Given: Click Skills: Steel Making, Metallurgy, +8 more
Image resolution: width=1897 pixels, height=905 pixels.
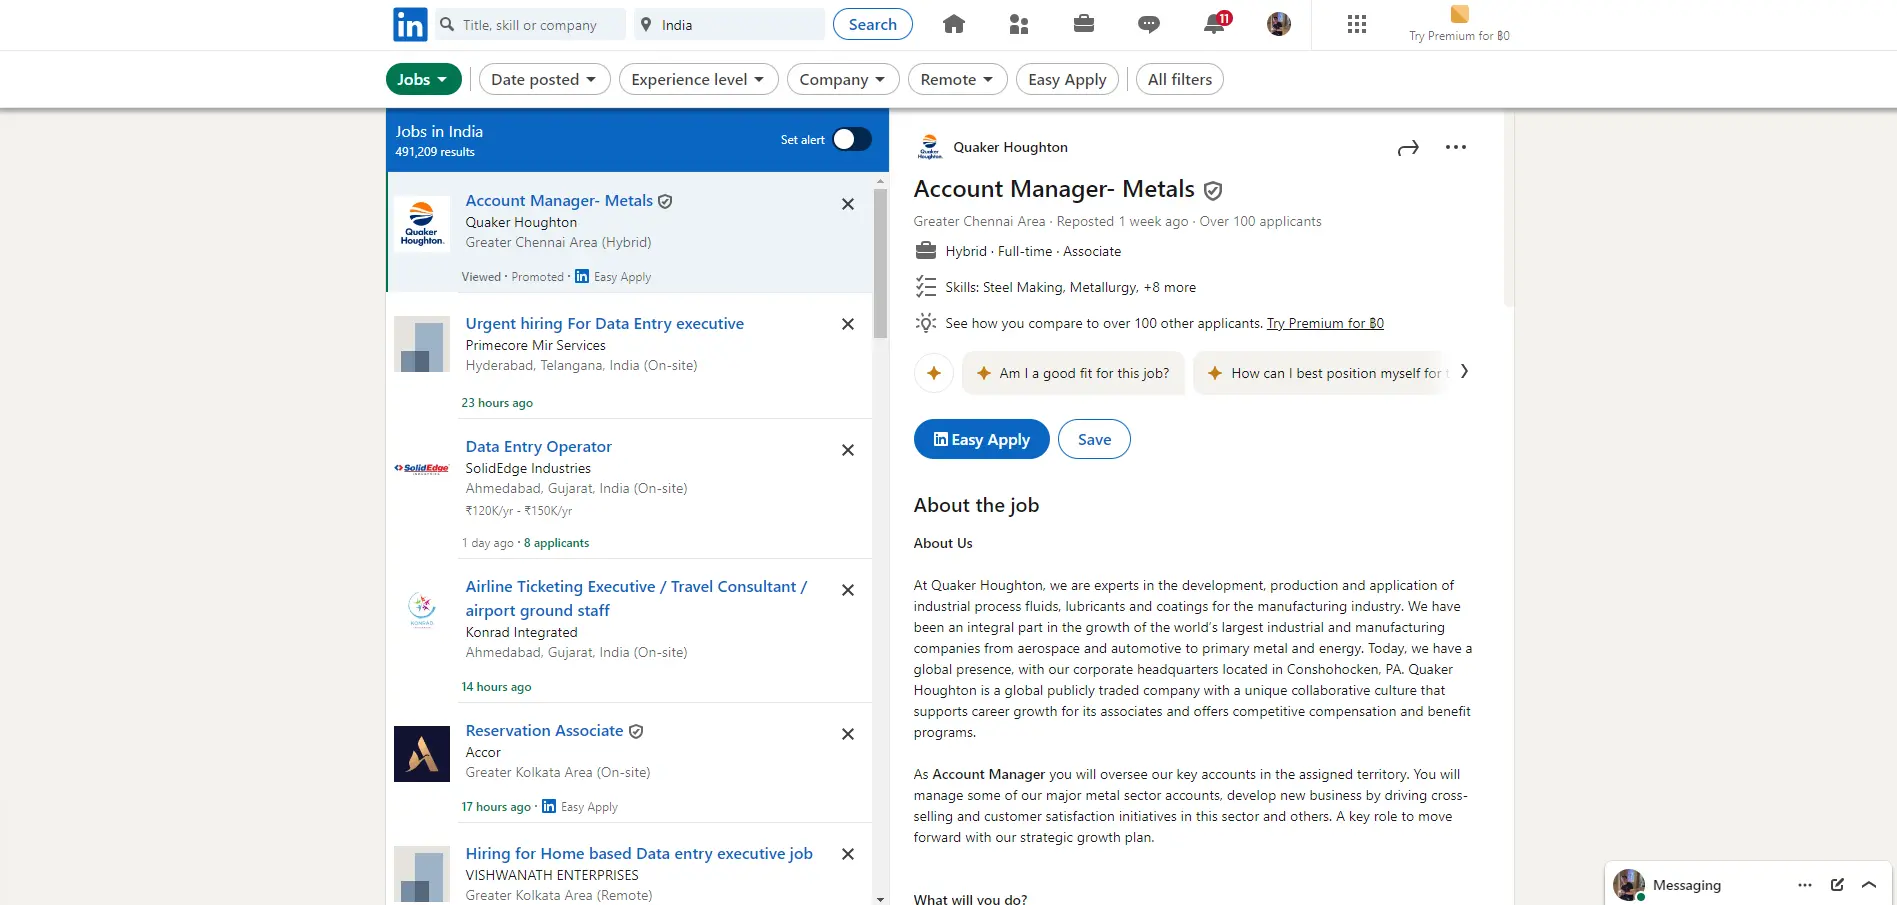Looking at the screenshot, I should (1071, 287).
